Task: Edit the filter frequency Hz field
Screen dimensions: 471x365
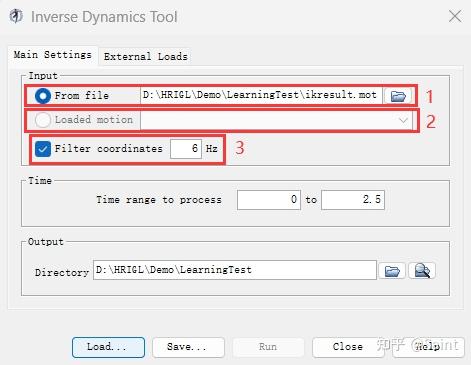Action: [x=186, y=149]
